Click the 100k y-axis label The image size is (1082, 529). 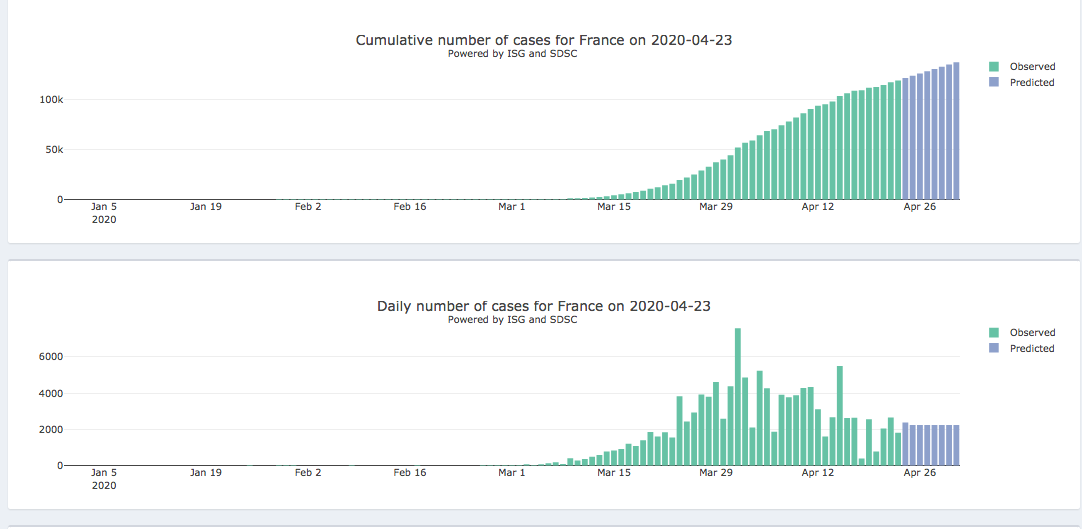click(x=52, y=100)
